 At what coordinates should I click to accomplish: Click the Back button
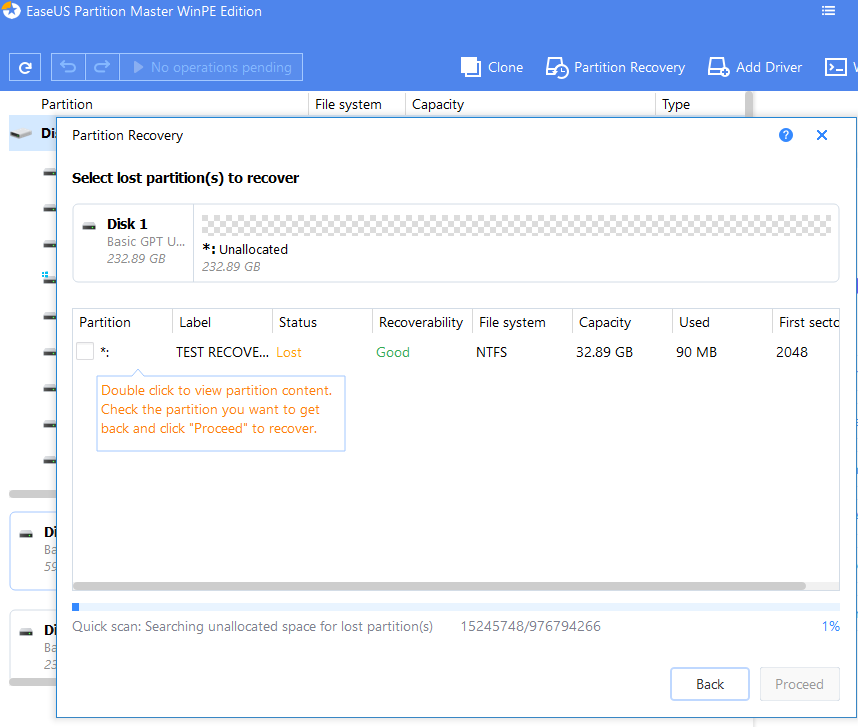tap(710, 684)
